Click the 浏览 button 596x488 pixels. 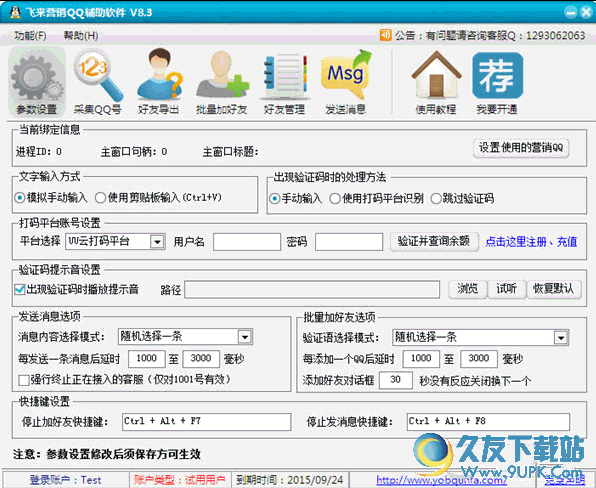tap(468, 289)
